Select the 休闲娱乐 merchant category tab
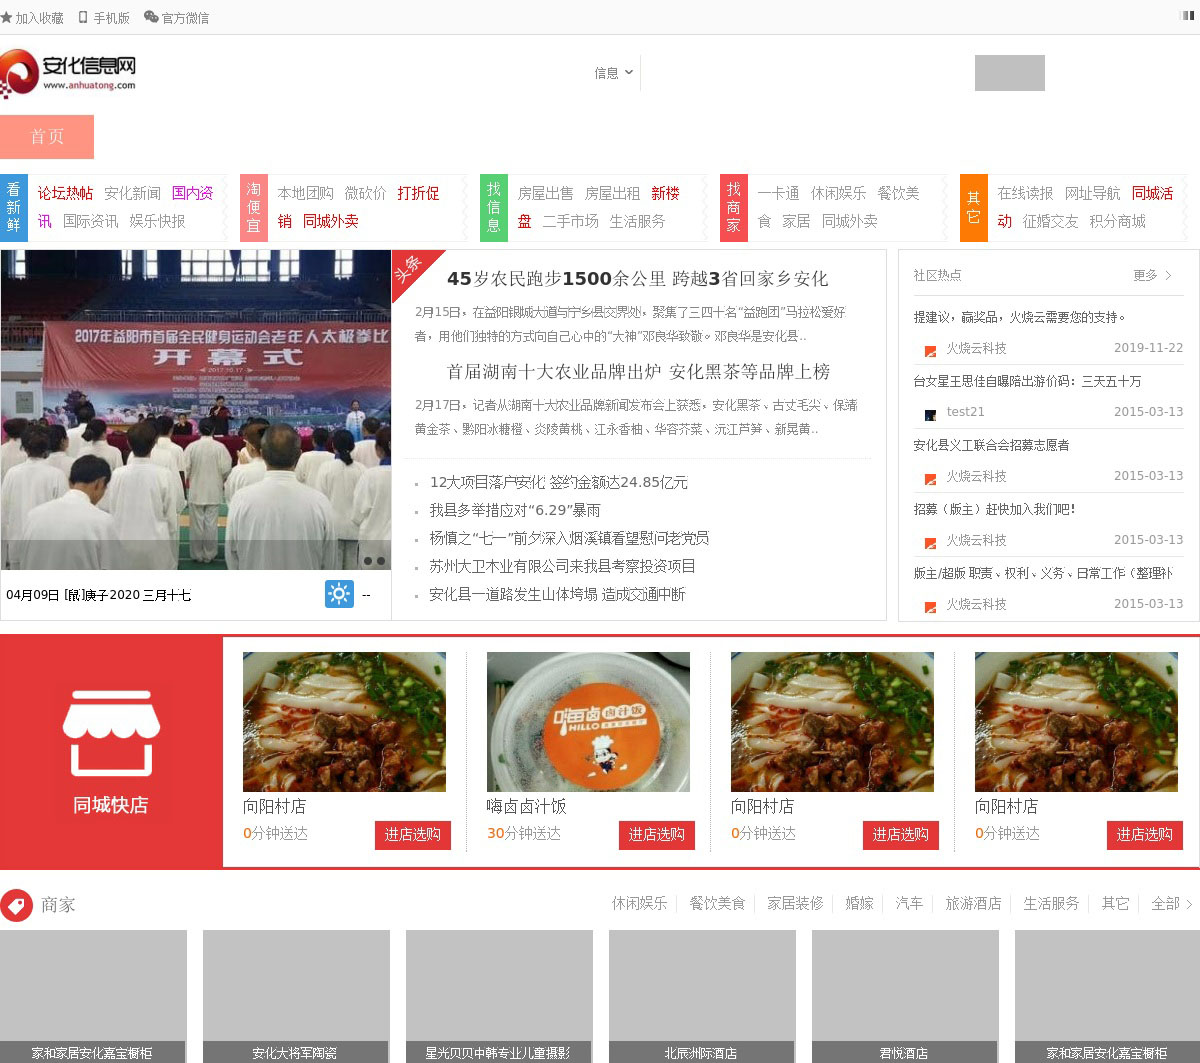 (640, 903)
